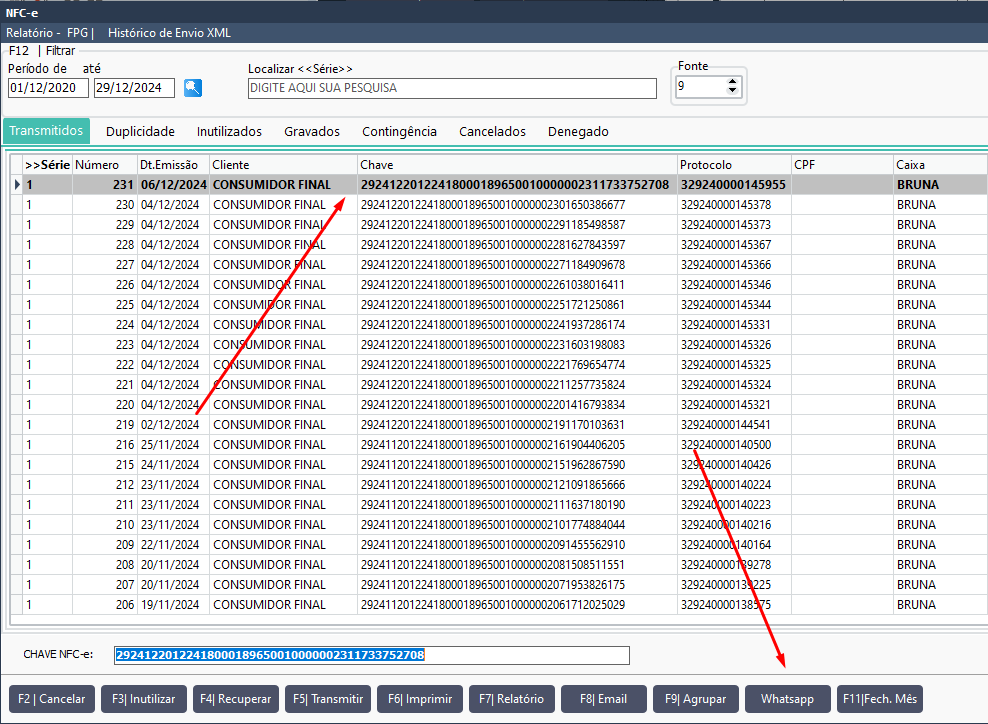Screen dimensions: 988x724
Task: Click the F9| Agrupar button
Action: point(696,699)
